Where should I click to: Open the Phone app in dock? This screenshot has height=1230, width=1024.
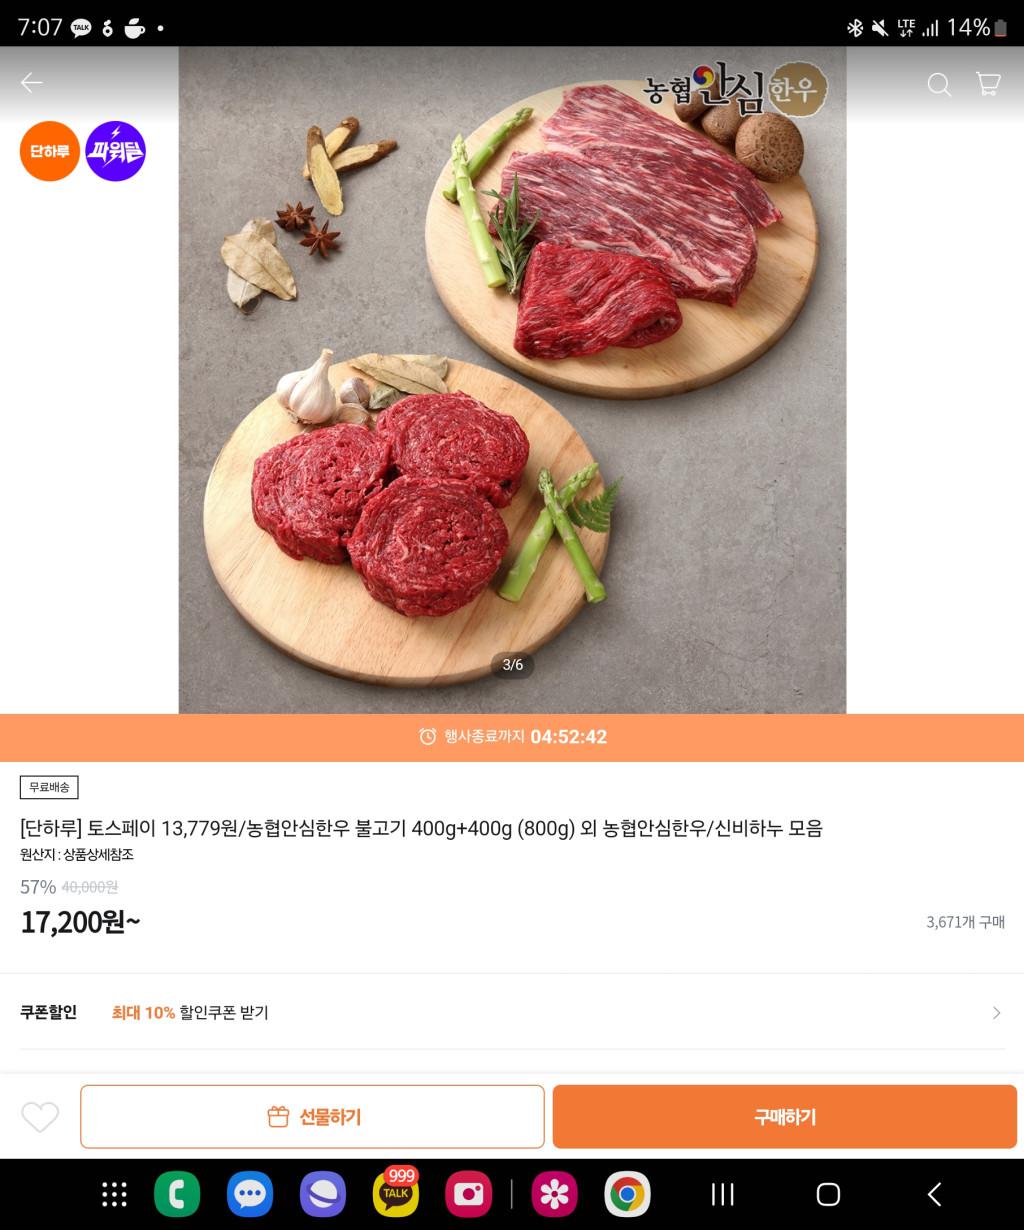pos(177,1194)
